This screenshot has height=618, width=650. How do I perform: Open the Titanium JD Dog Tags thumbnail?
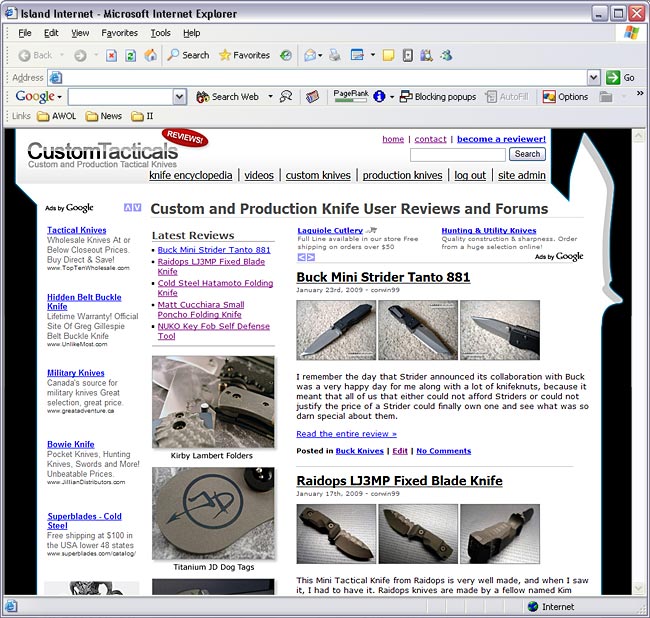[213, 514]
